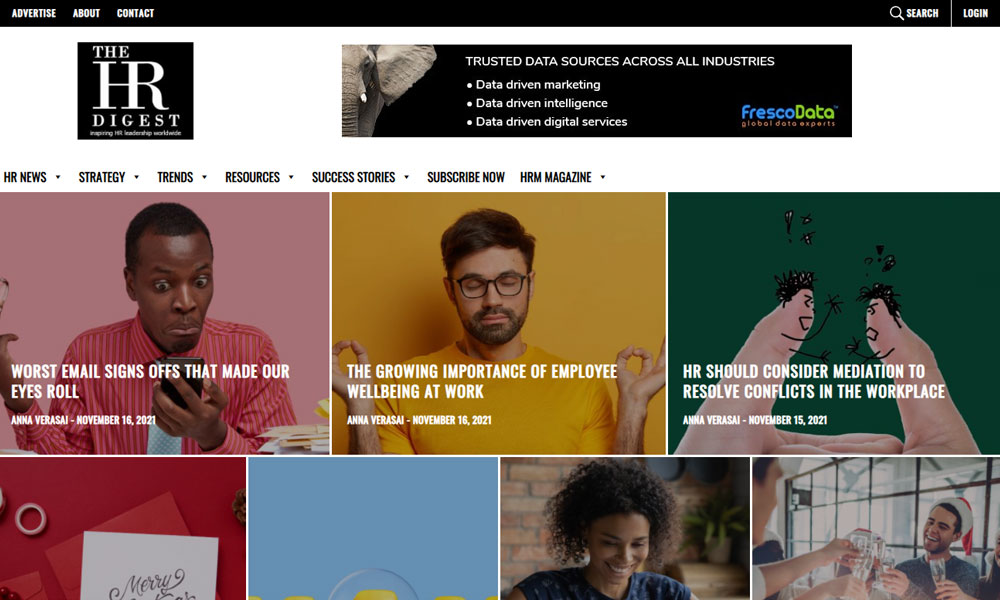Expand the HR News dropdown arrow
This screenshot has height=600, width=1000.
pyautogui.click(x=58, y=177)
